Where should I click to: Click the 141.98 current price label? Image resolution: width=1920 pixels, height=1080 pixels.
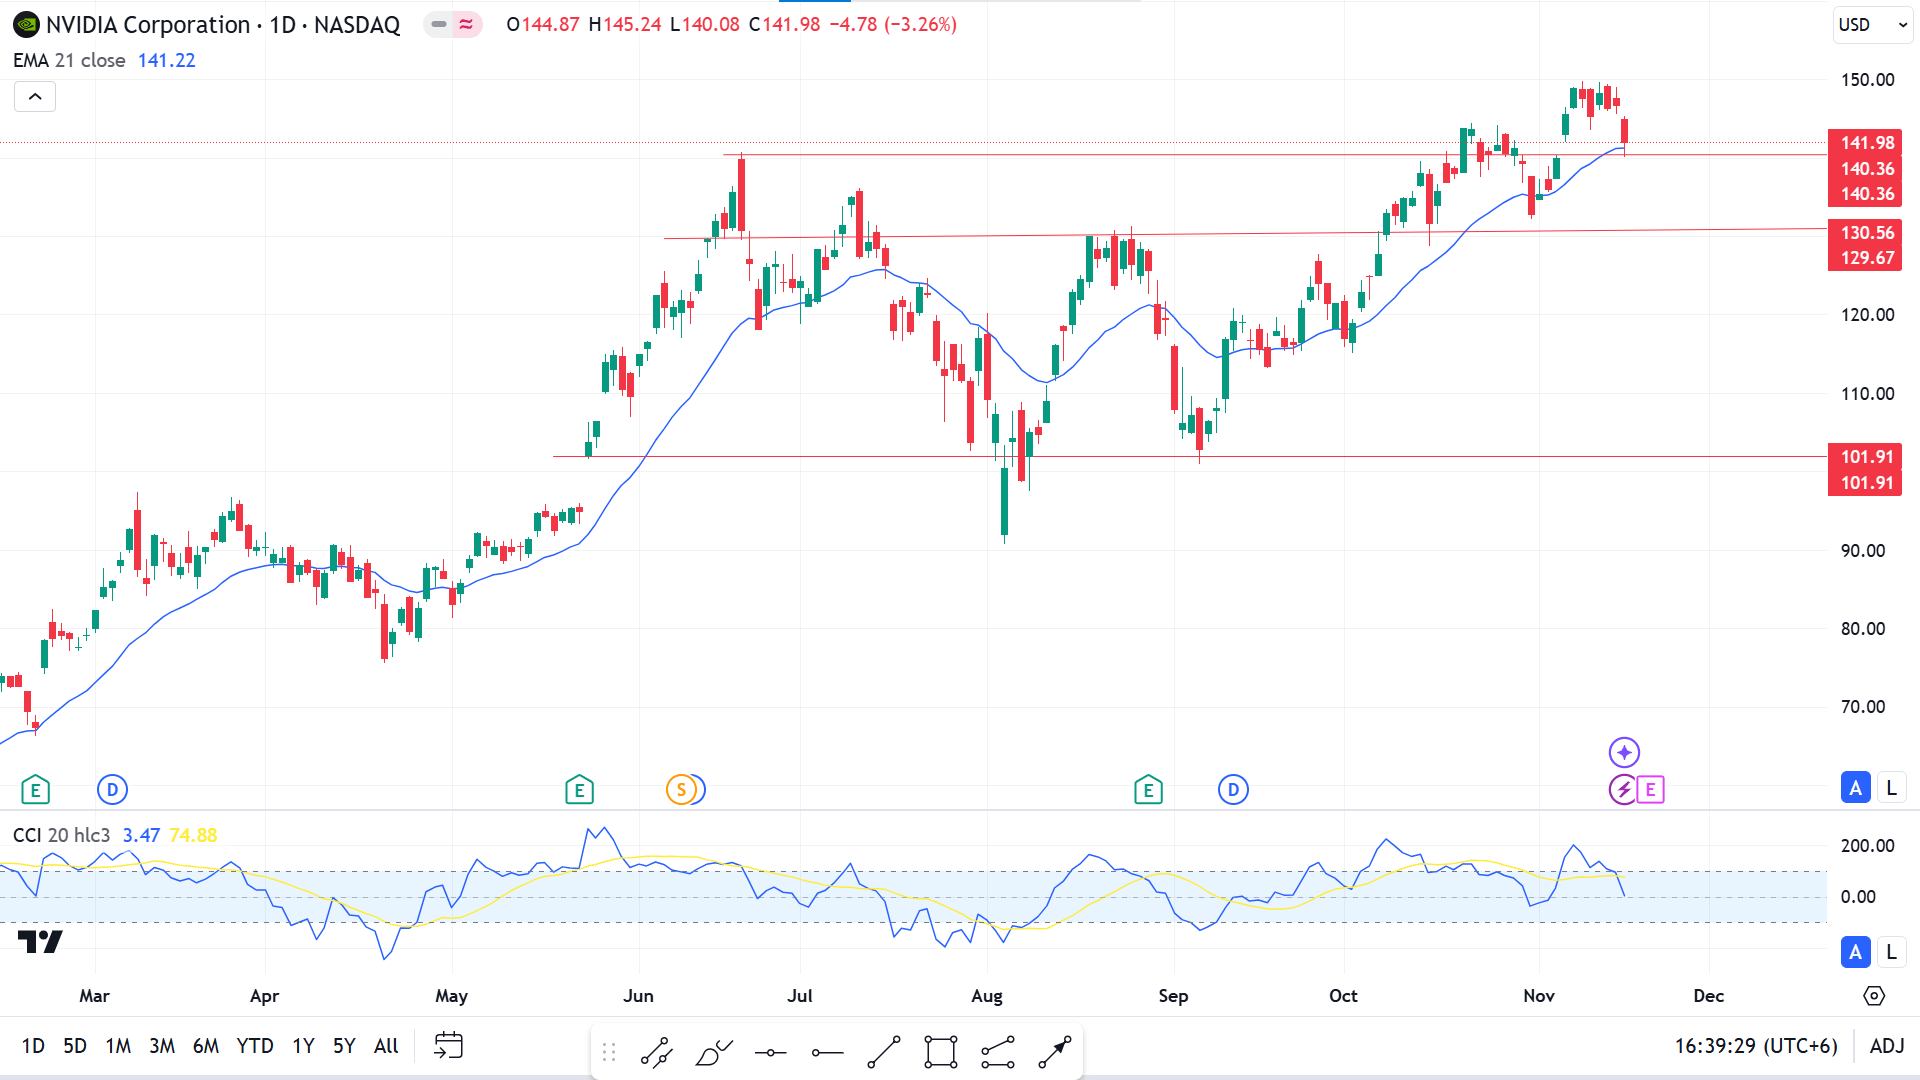(1866, 143)
